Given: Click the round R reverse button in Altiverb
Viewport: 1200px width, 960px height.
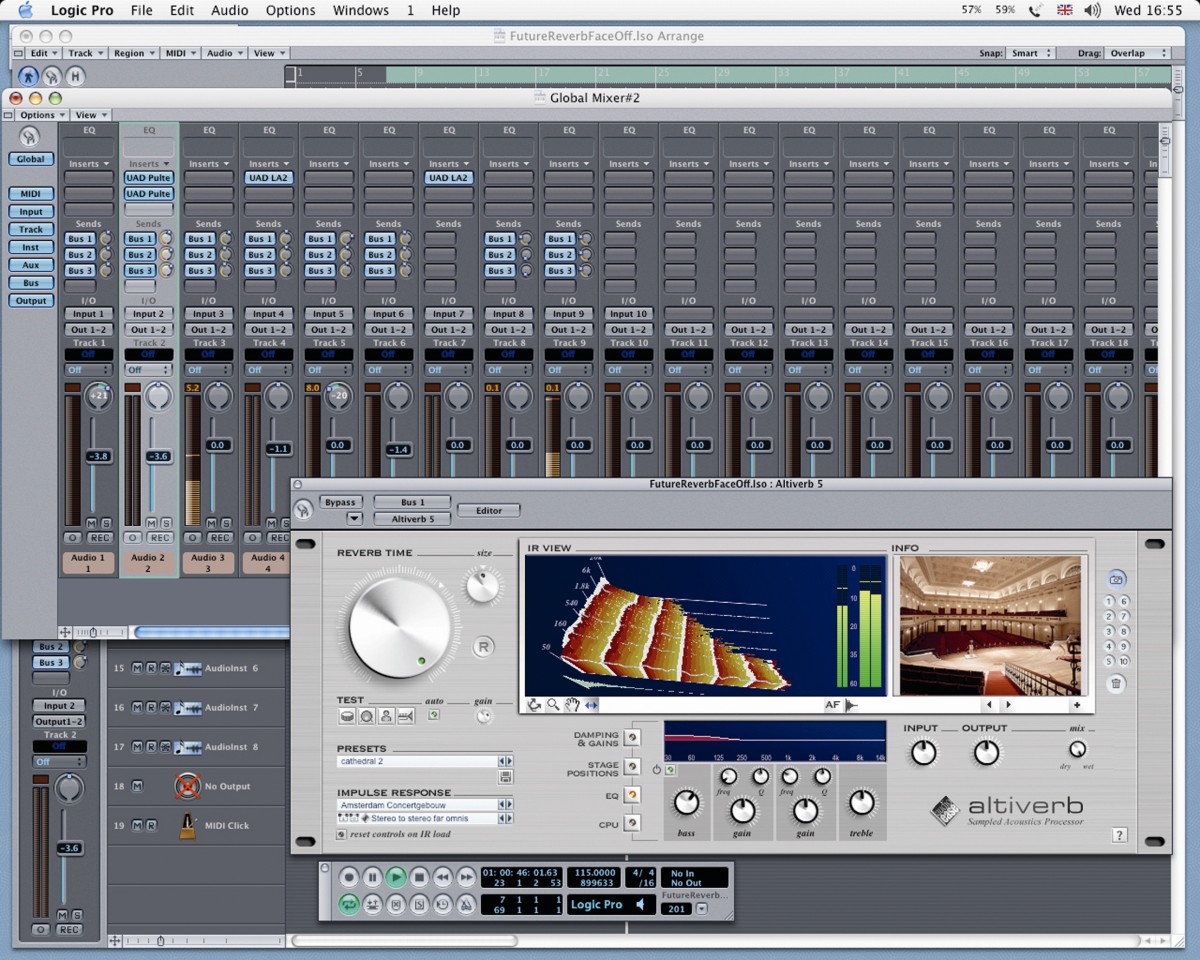Looking at the screenshot, I should (483, 647).
